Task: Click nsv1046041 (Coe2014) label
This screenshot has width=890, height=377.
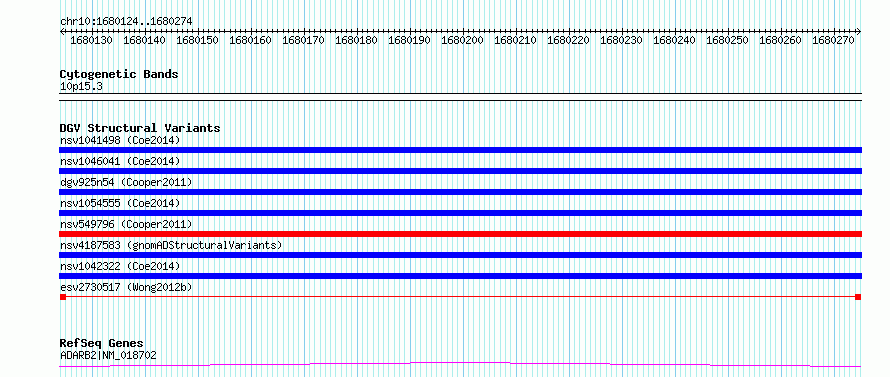Action: point(120,161)
